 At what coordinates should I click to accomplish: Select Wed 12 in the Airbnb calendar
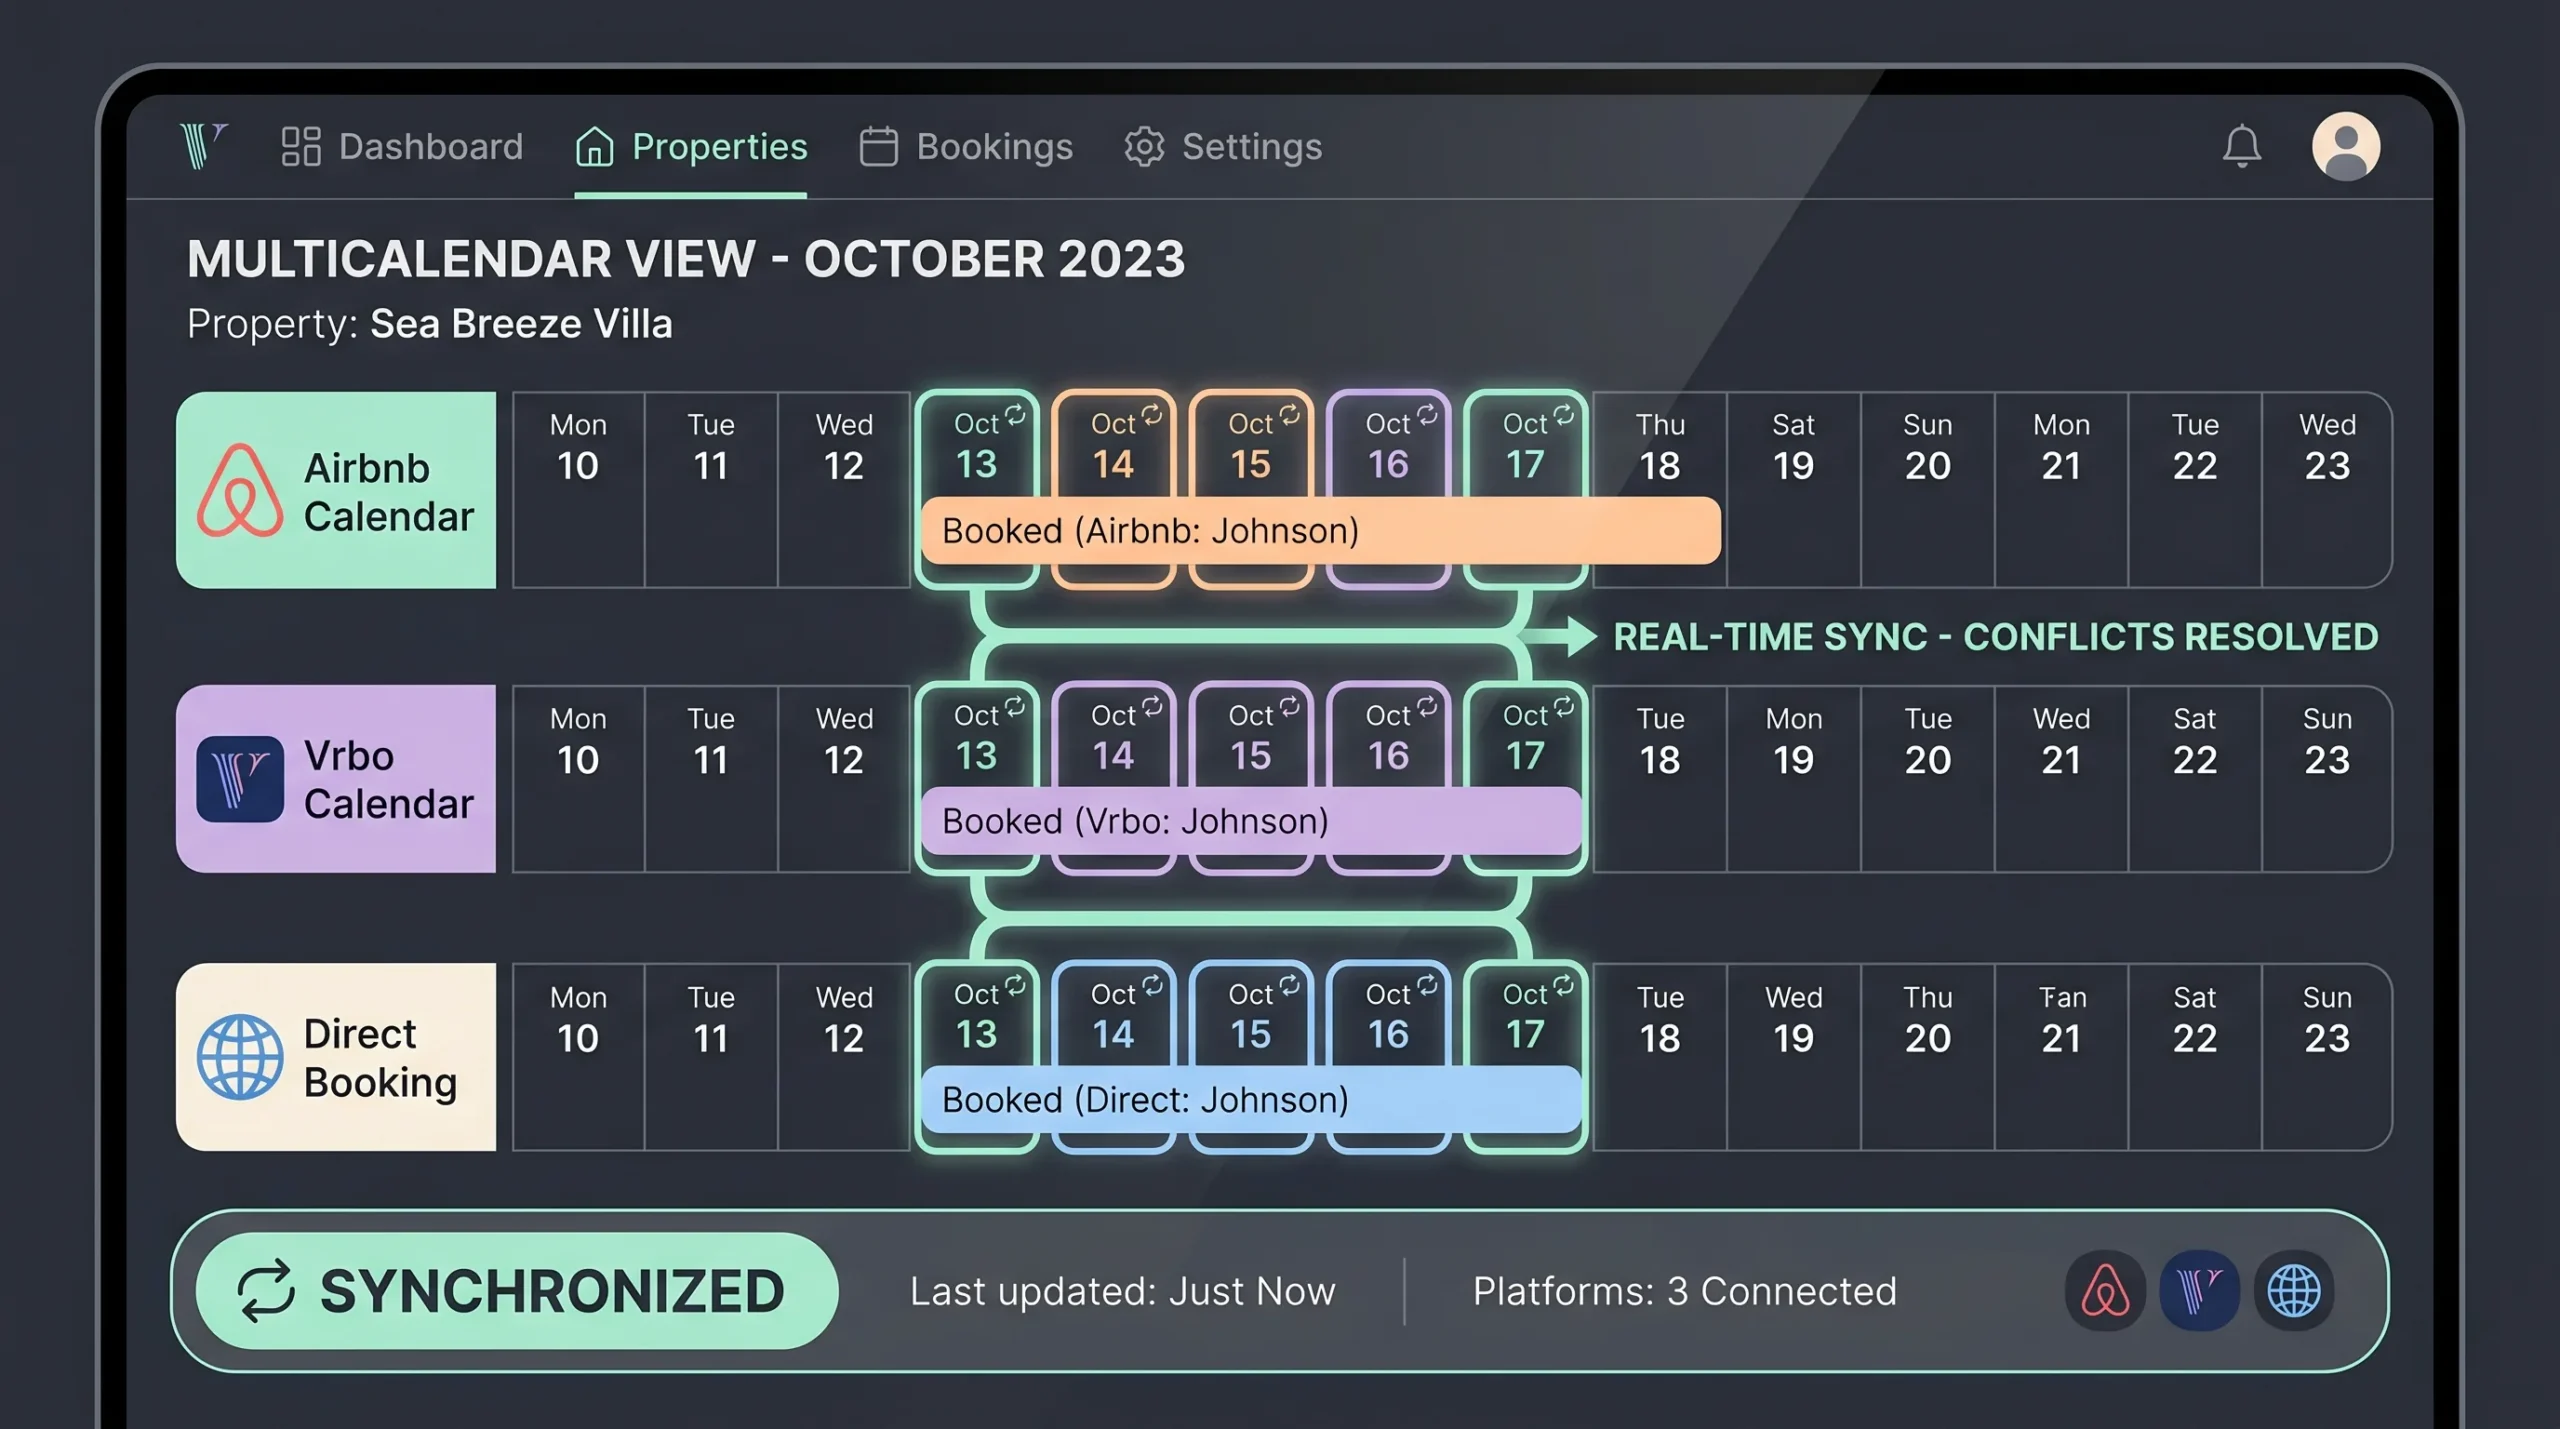point(844,489)
